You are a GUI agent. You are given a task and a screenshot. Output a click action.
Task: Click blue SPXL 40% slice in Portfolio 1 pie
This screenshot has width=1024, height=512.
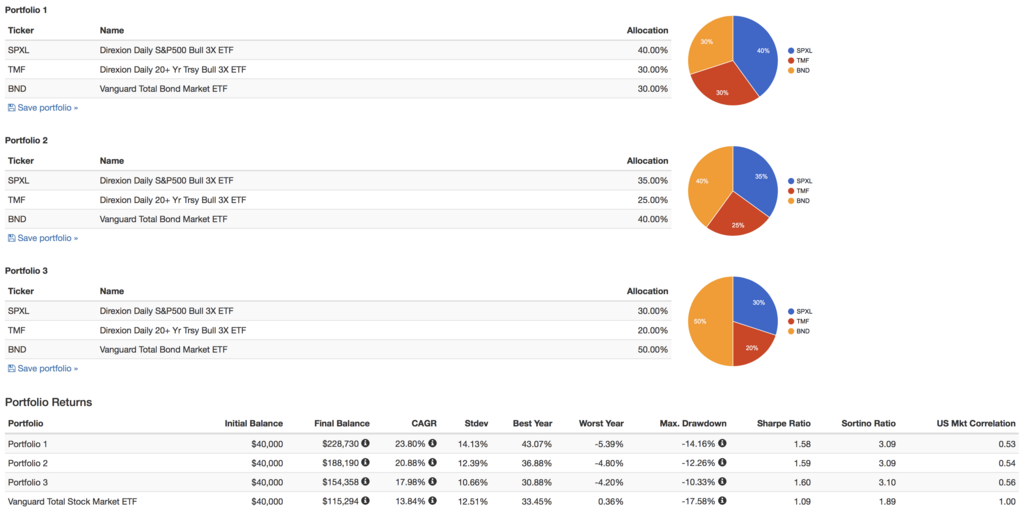tap(758, 56)
